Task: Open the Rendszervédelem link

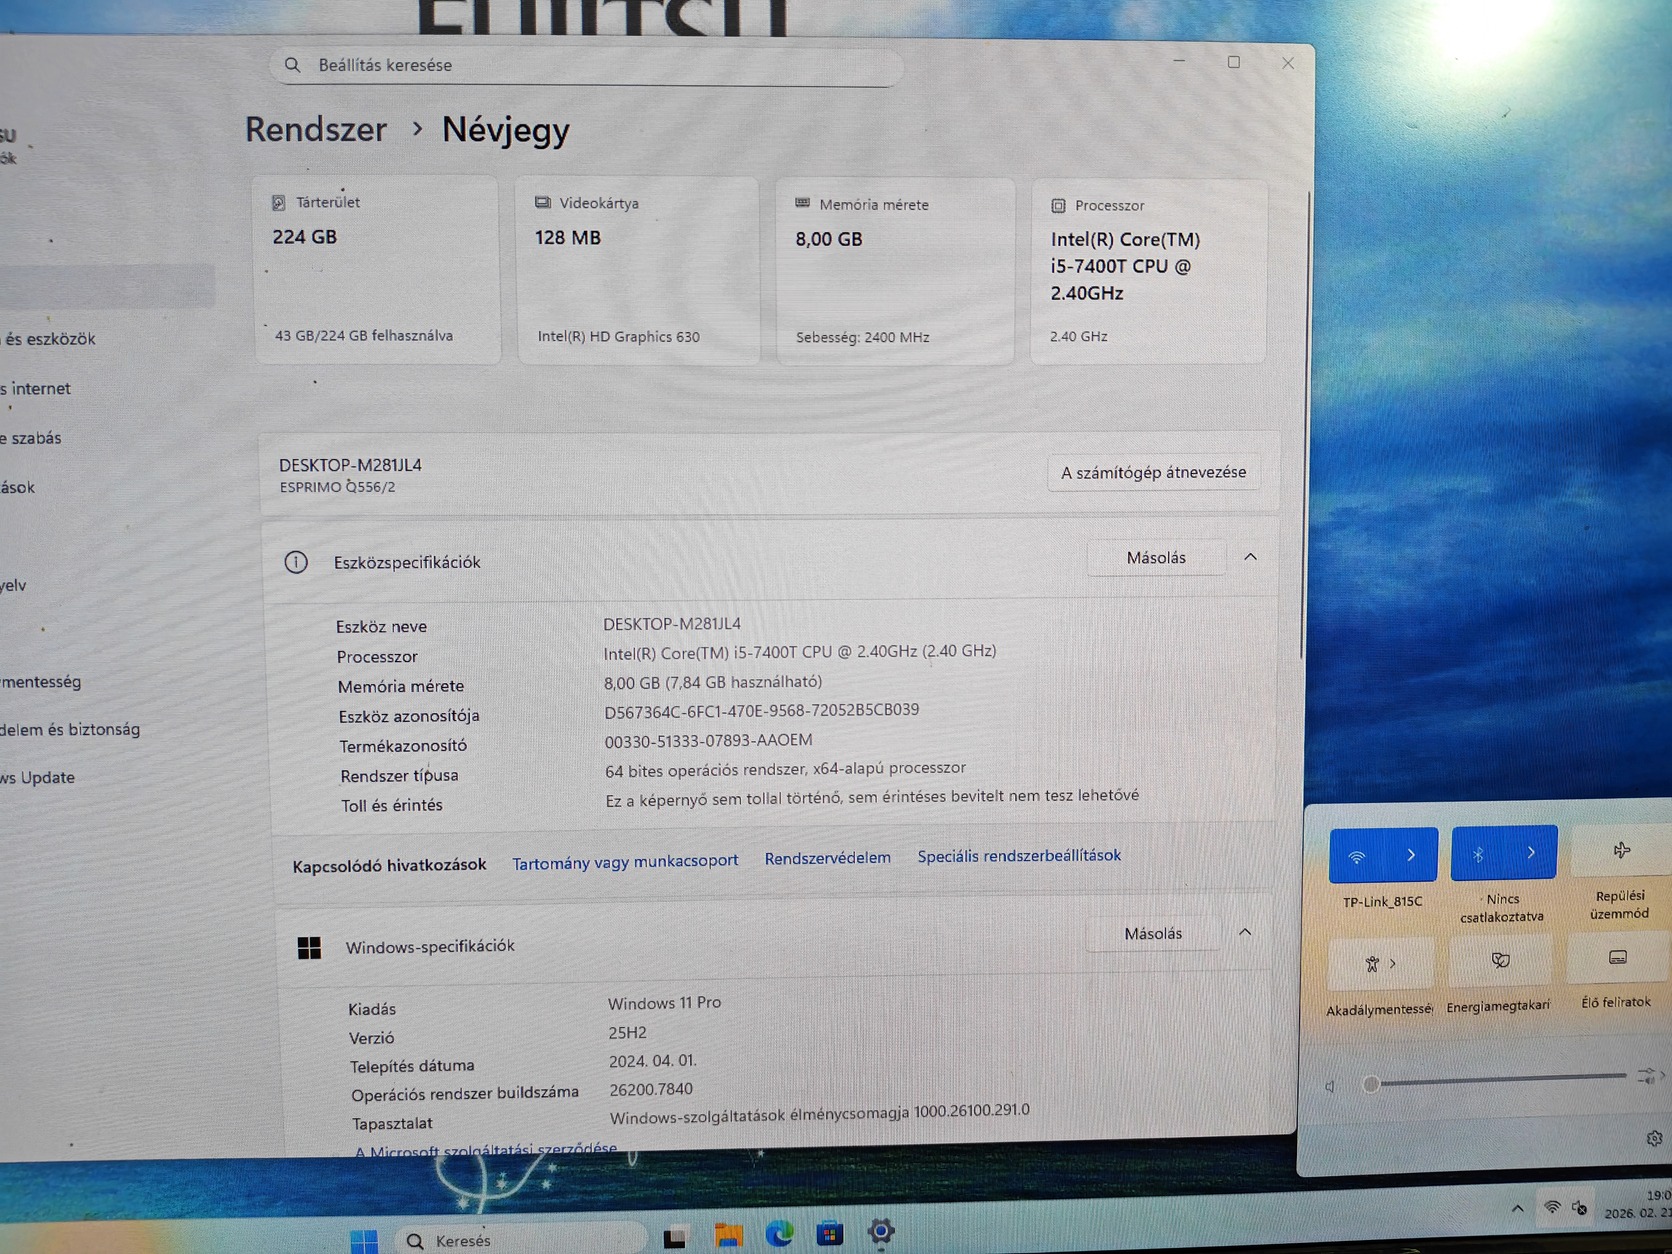Action: tap(827, 858)
